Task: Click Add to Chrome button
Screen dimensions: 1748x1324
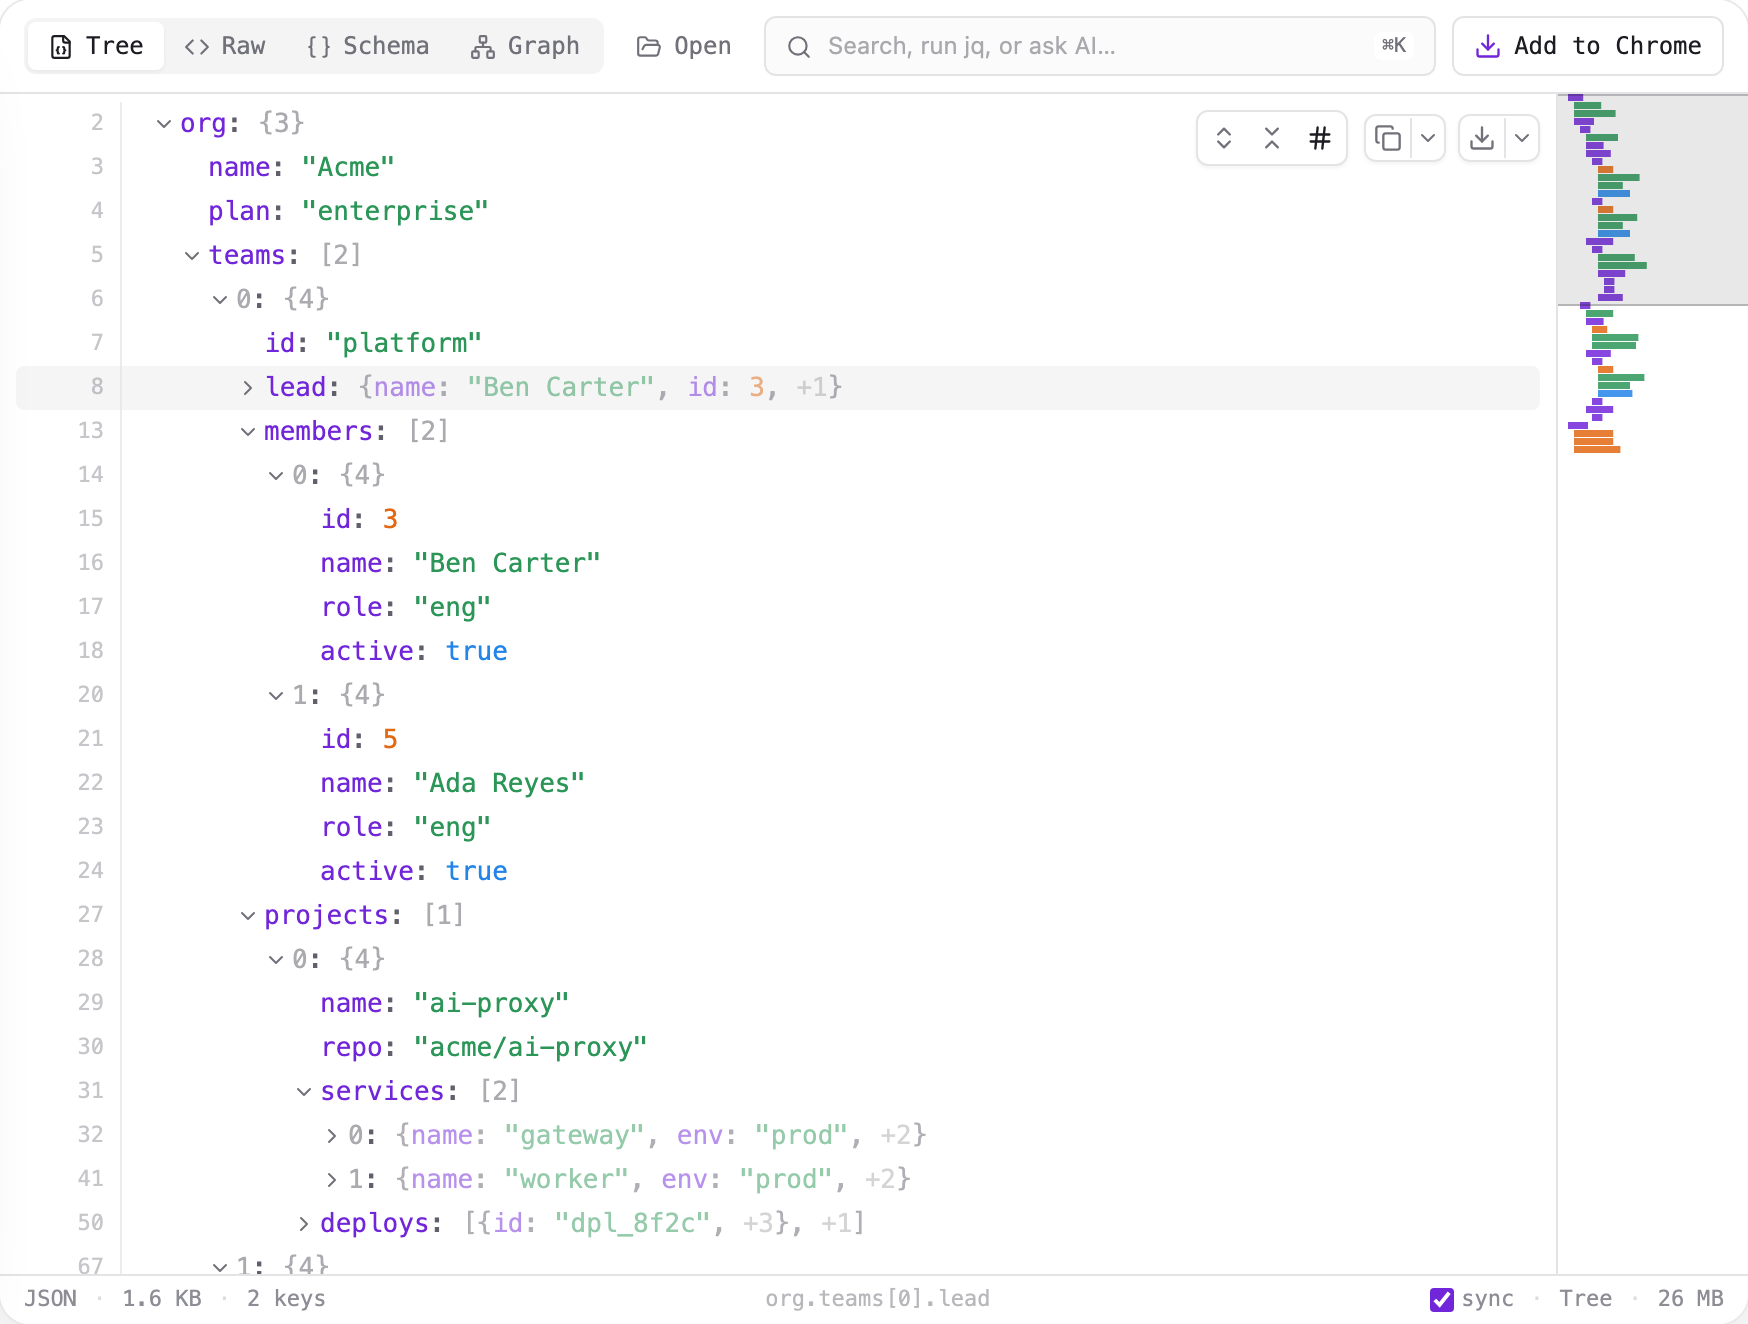Action: [1587, 46]
